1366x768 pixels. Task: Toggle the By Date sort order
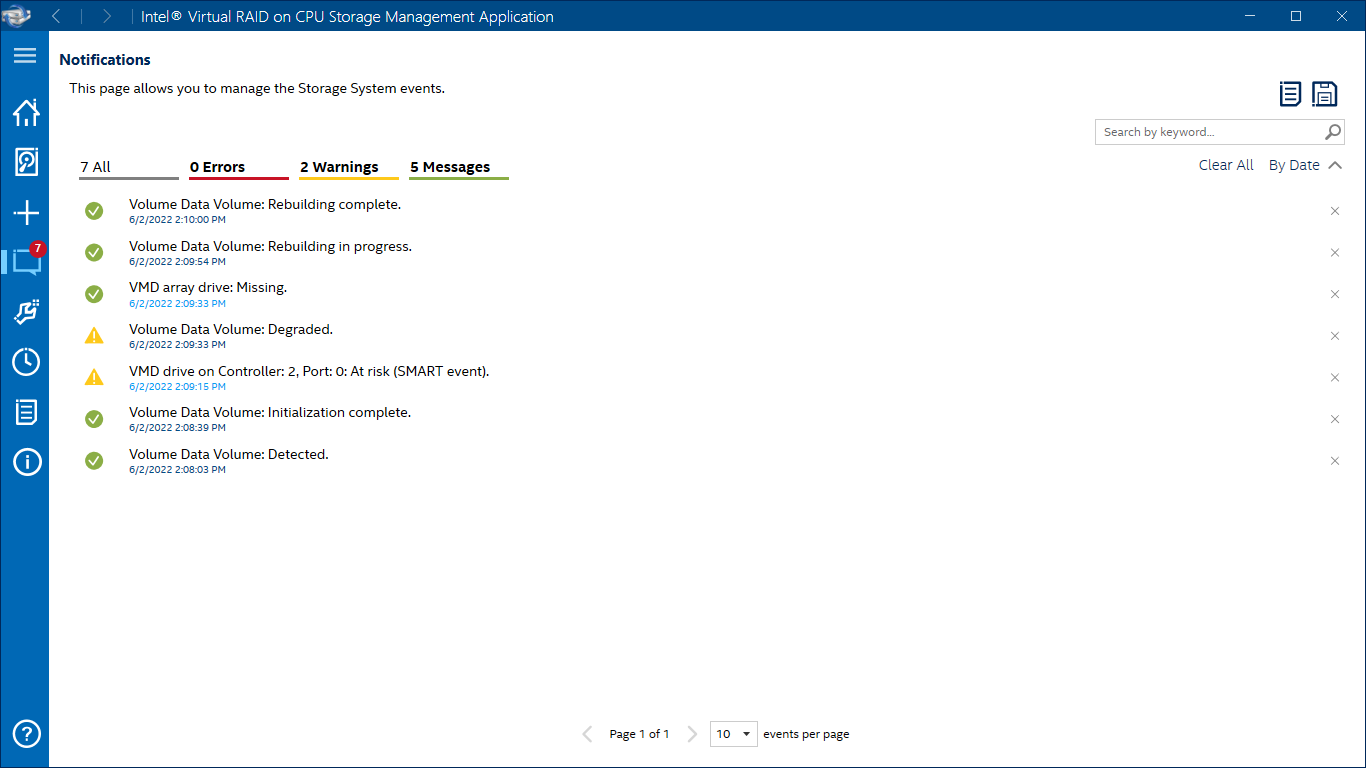tap(1305, 165)
